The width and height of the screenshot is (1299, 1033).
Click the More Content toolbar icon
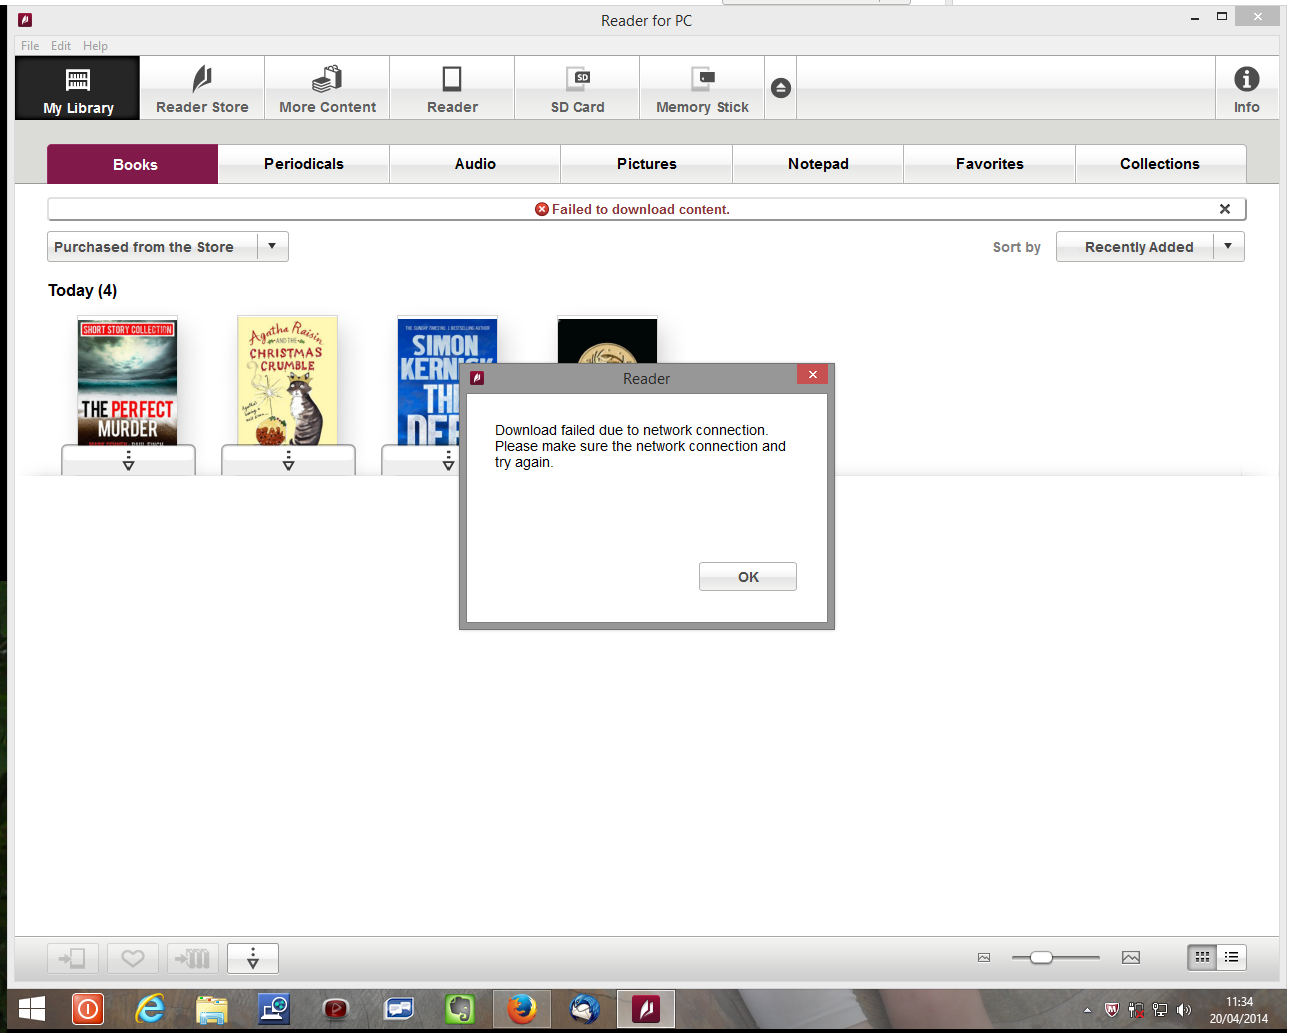327,88
